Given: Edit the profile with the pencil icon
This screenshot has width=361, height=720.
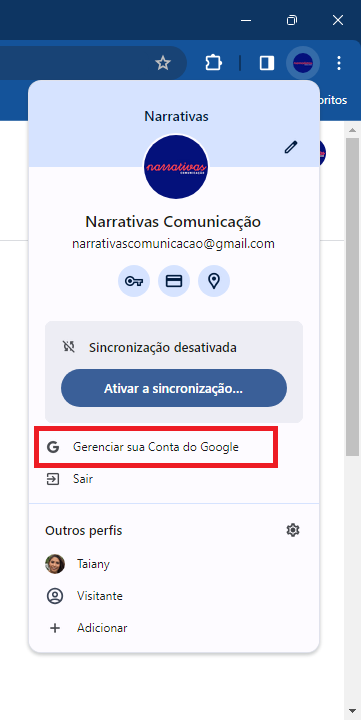Looking at the screenshot, I should (291, 147).
